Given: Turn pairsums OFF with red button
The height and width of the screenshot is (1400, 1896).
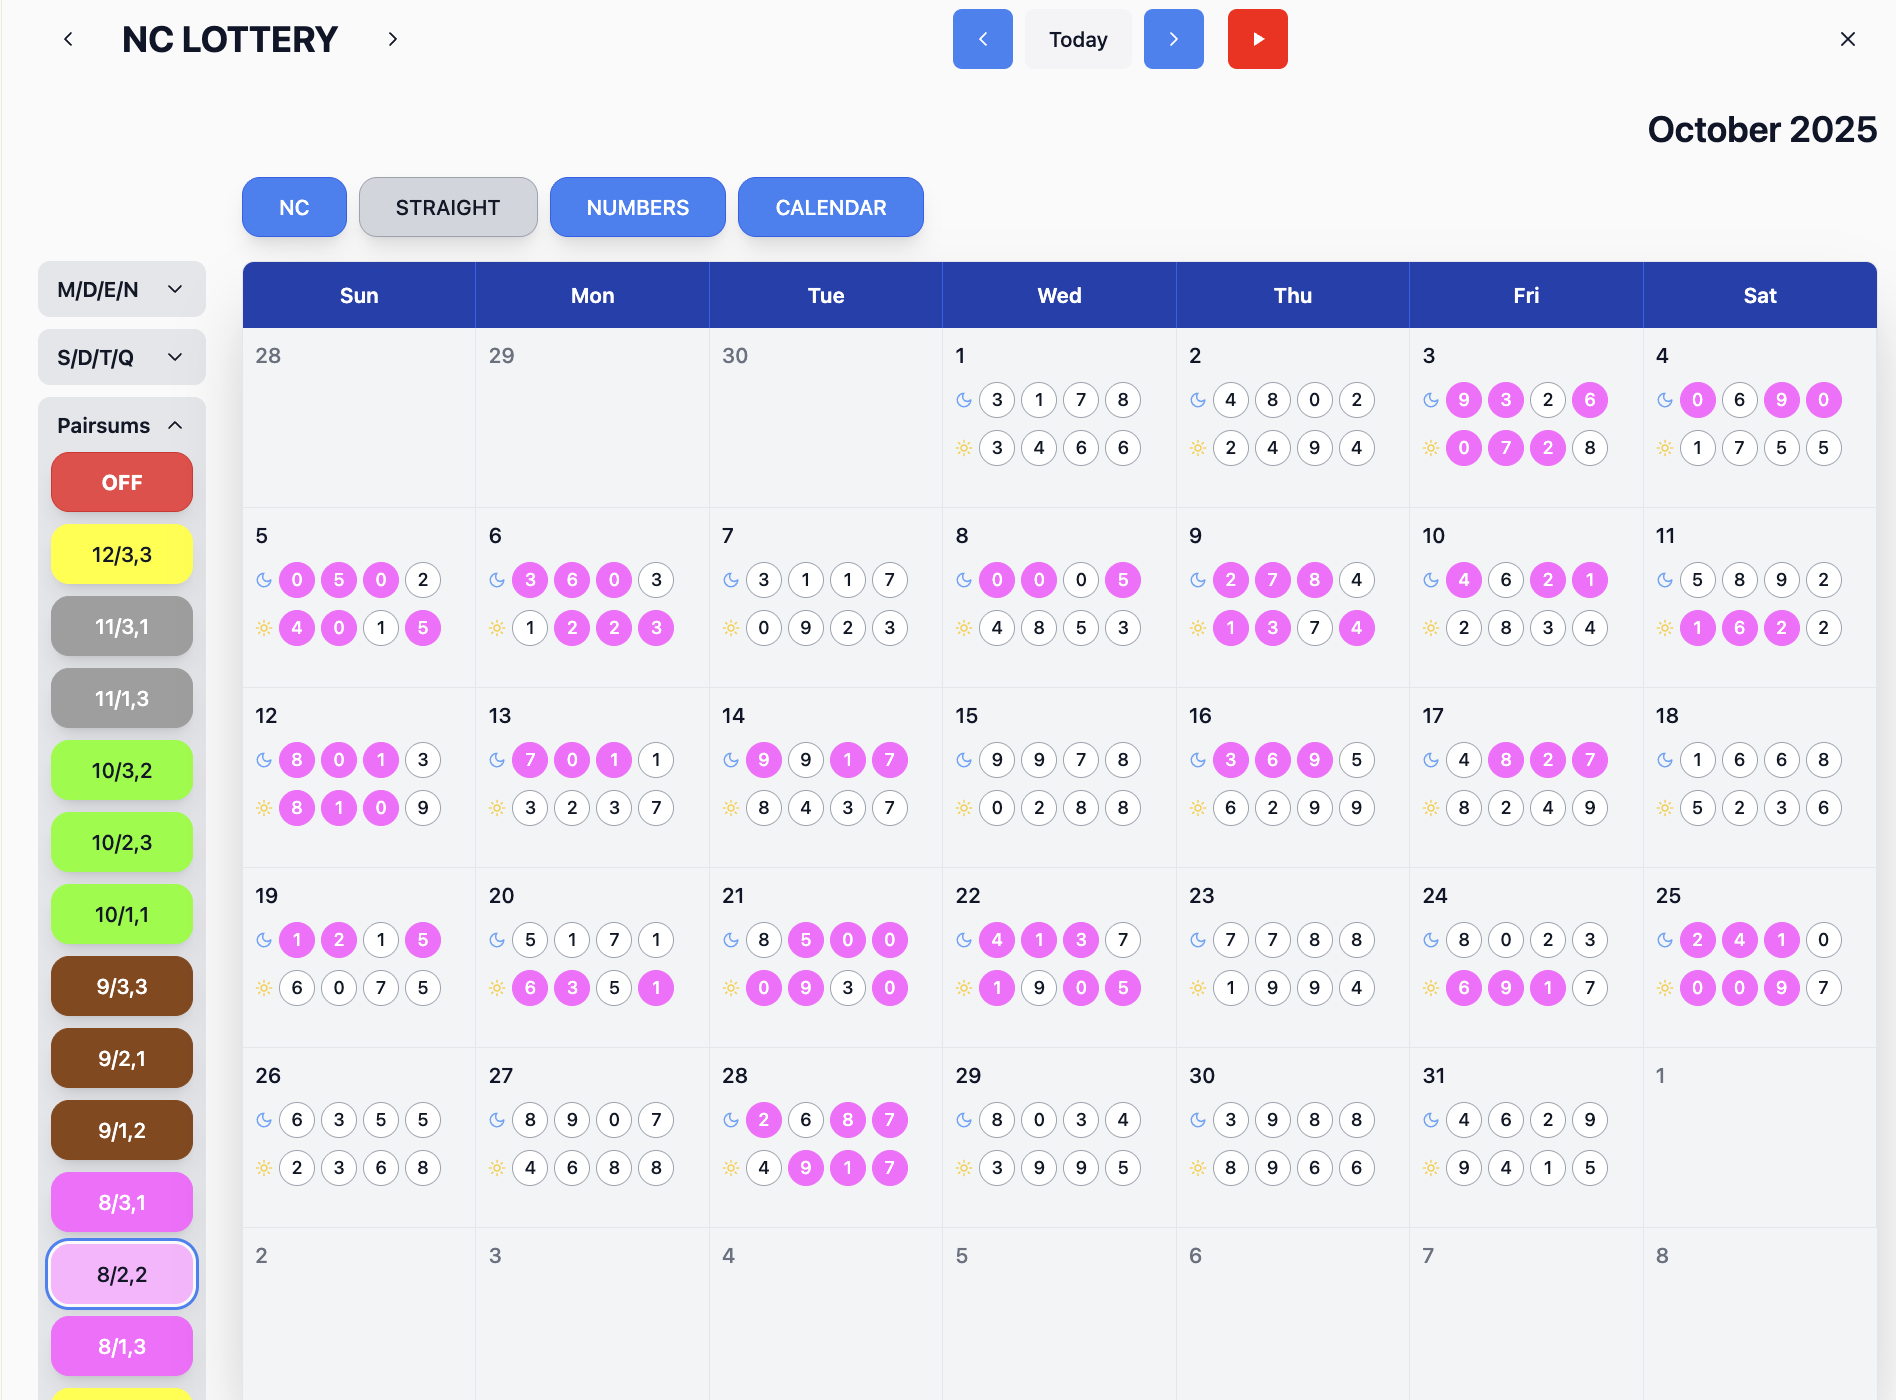Looking at the screenshot, I should [x=122, y=482].
